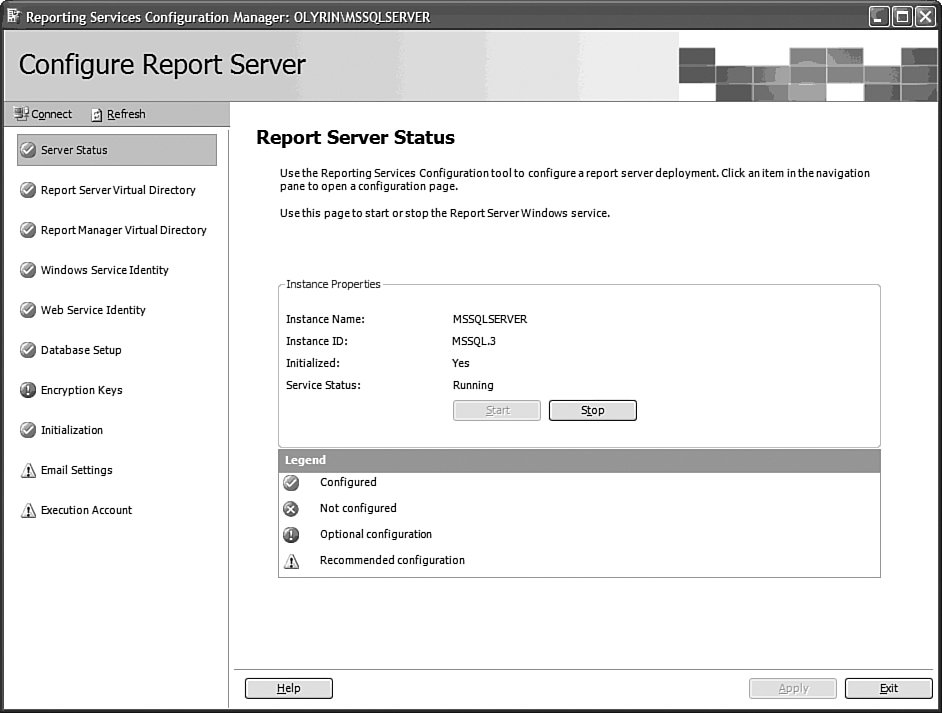
Task: Click the Optional configuration legend text
Action: 375,534
